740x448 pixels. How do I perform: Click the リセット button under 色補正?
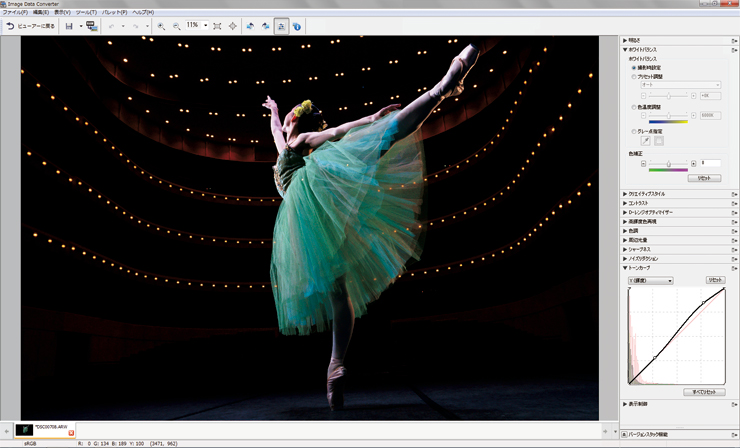705,178
